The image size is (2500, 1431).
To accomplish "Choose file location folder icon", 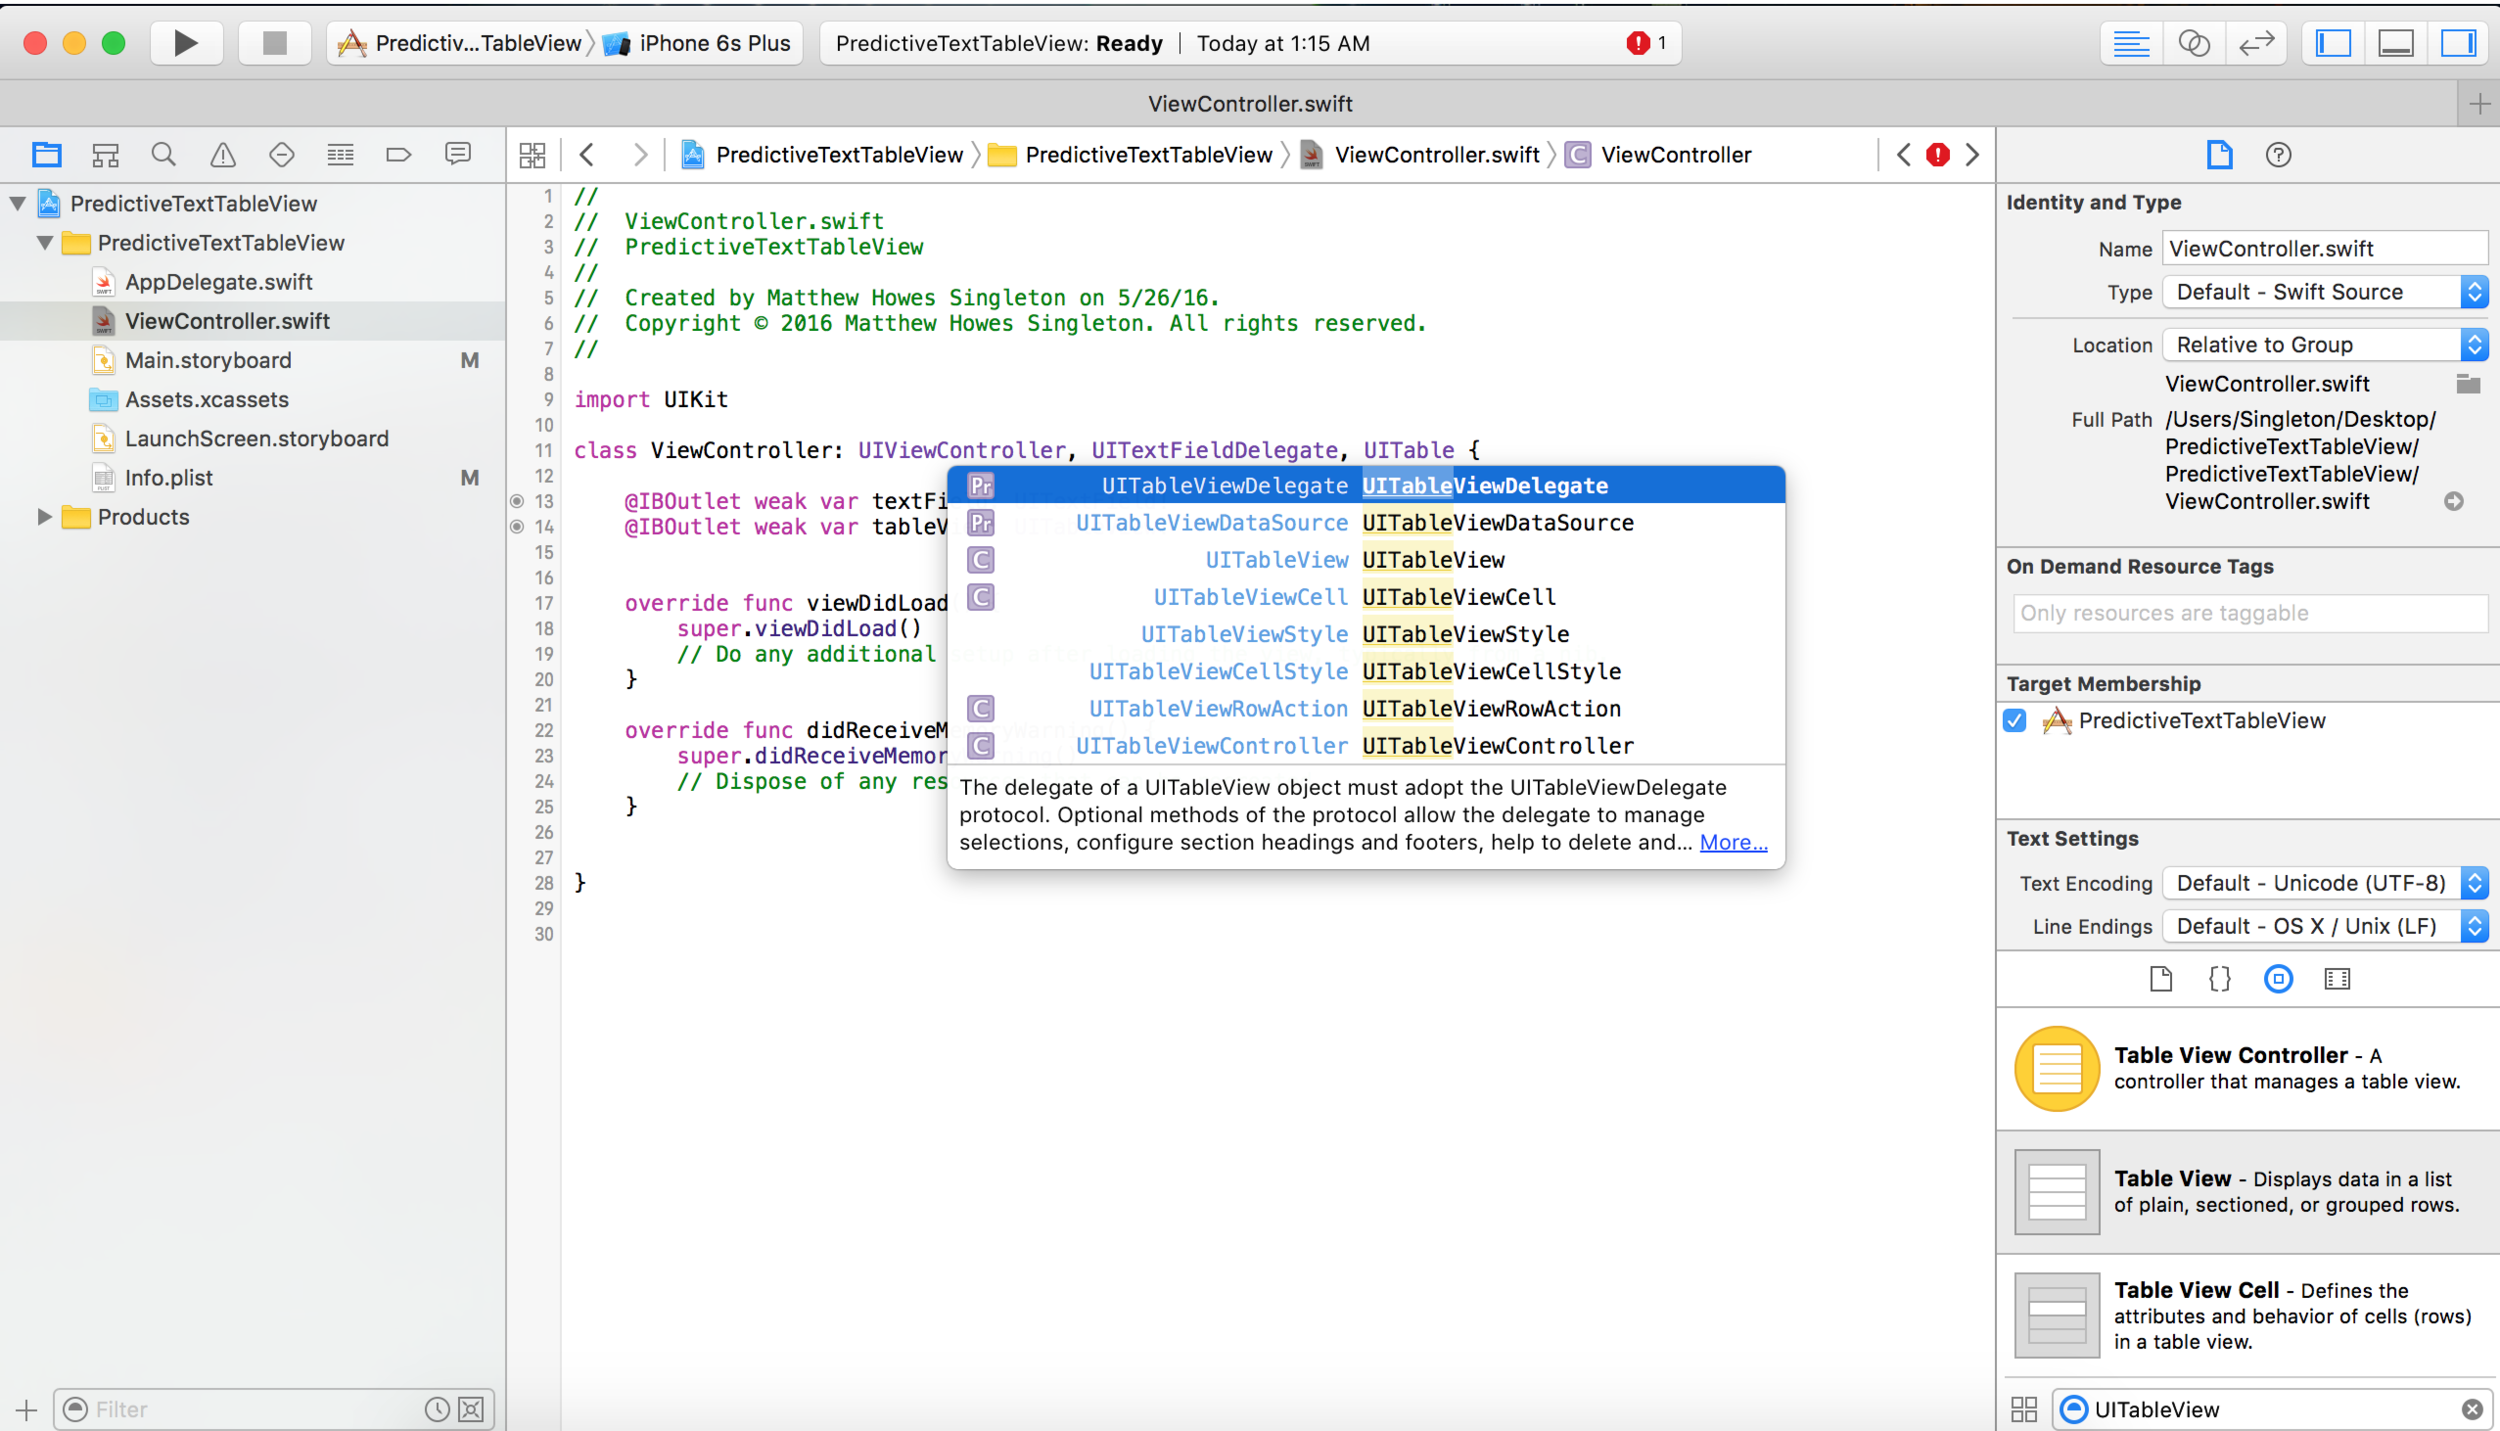I will click(x=2467, y=383).
